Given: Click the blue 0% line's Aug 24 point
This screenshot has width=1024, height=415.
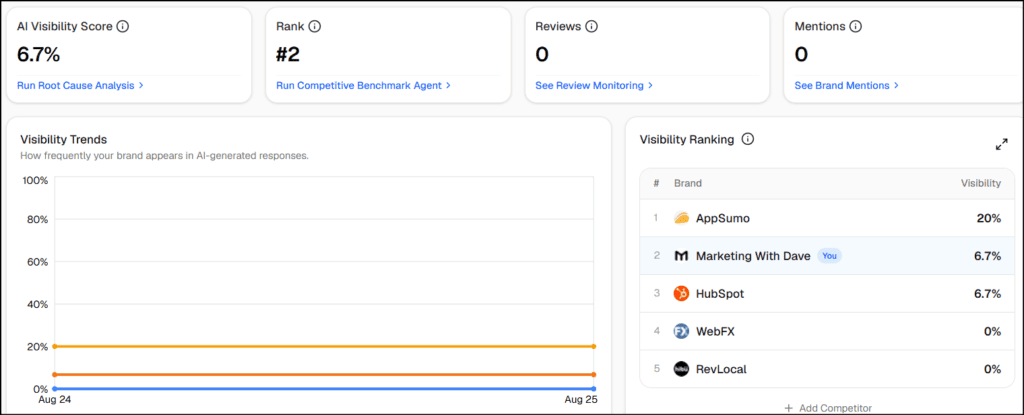Looking at the screenshot, I should (x=55, y=389).
